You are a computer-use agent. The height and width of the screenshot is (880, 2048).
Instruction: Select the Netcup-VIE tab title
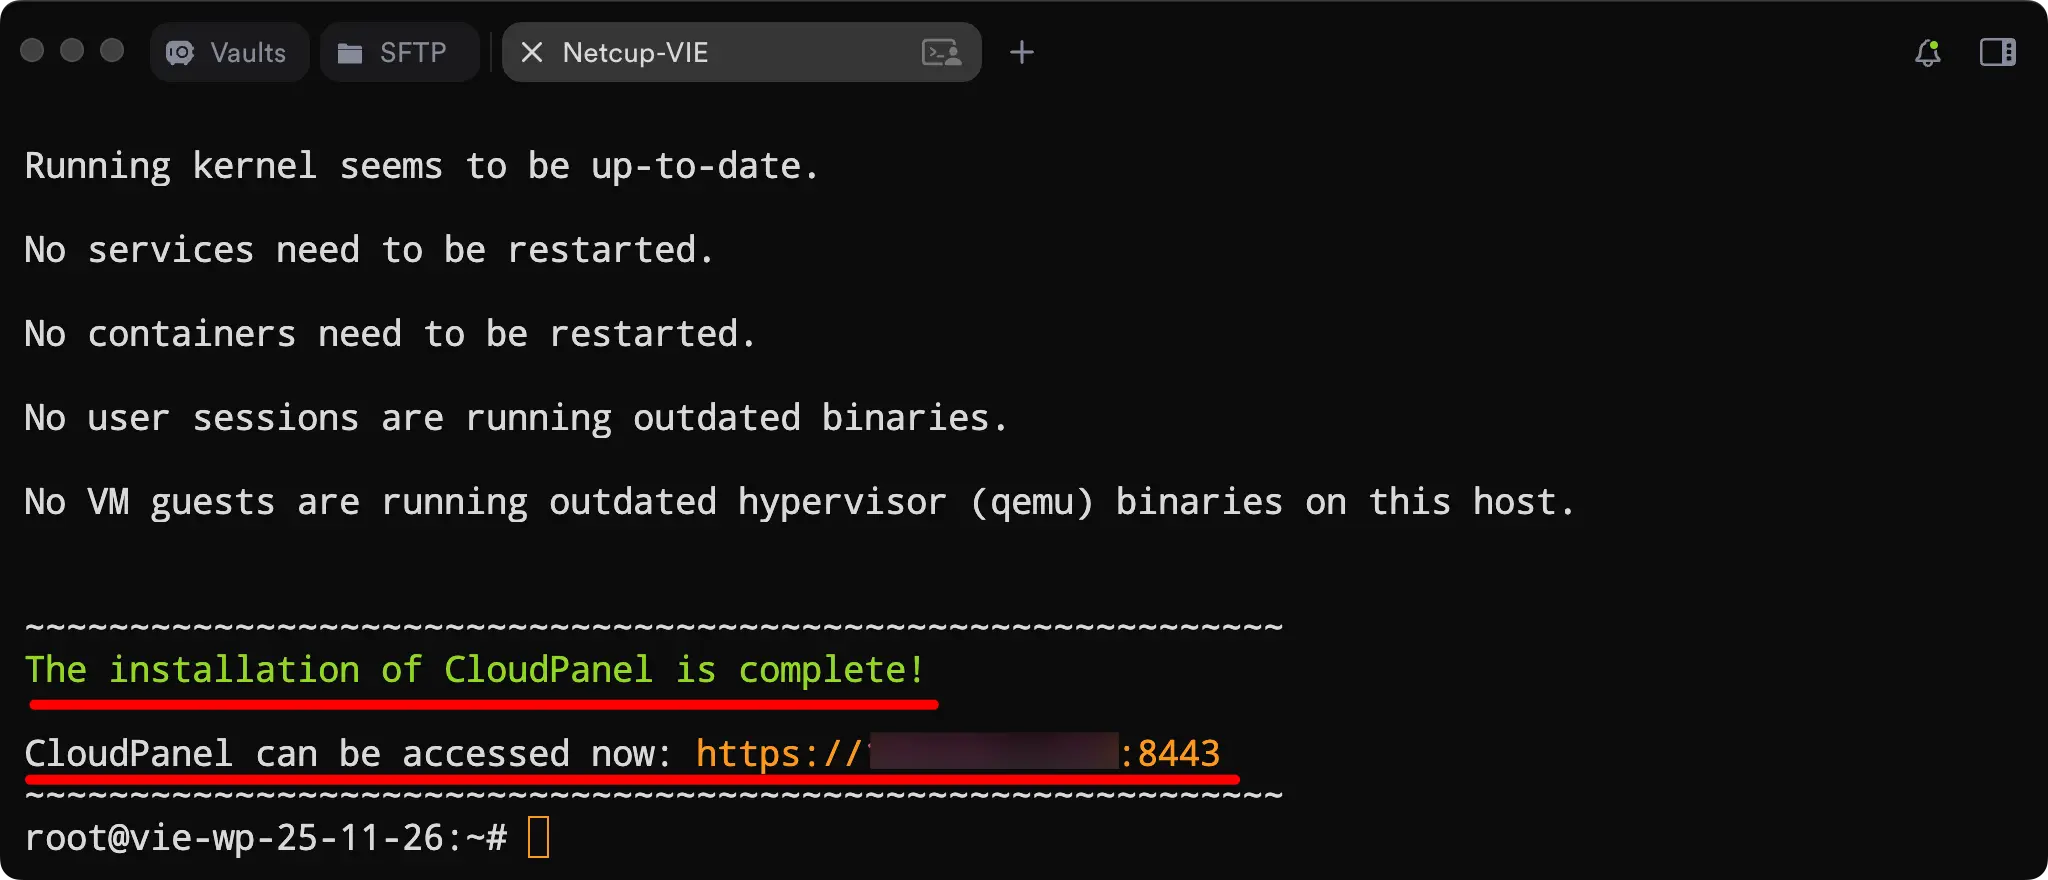(636, 52)
